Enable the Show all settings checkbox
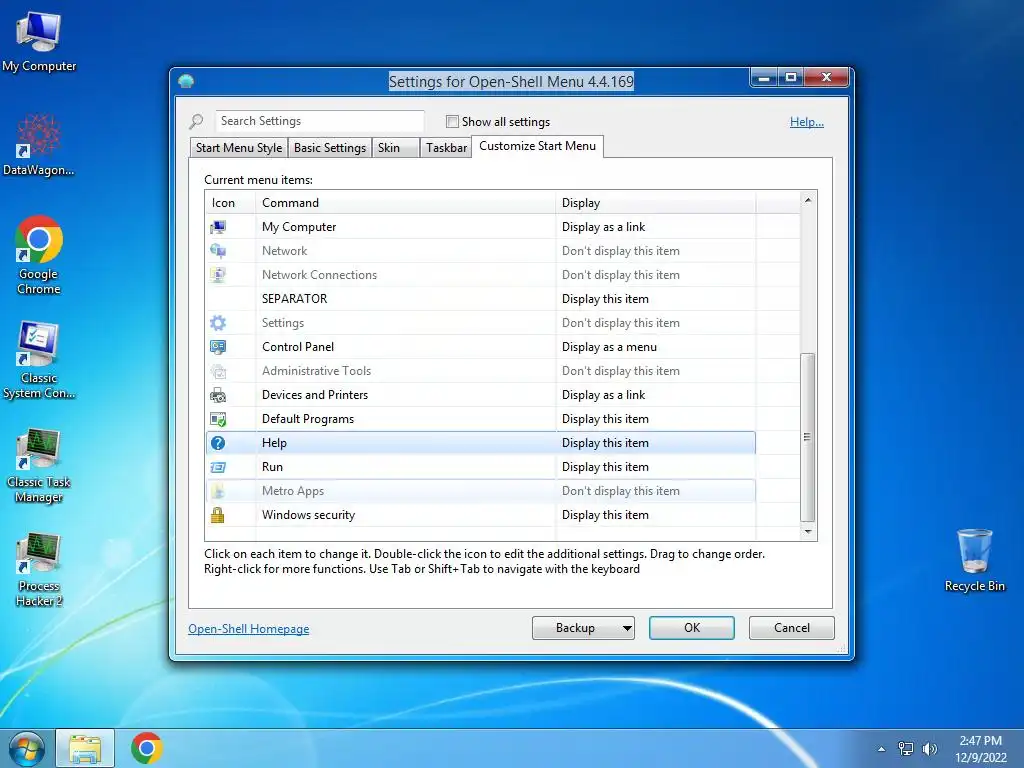The width and height of the screenshot is (1024, 768). (452, 121)
